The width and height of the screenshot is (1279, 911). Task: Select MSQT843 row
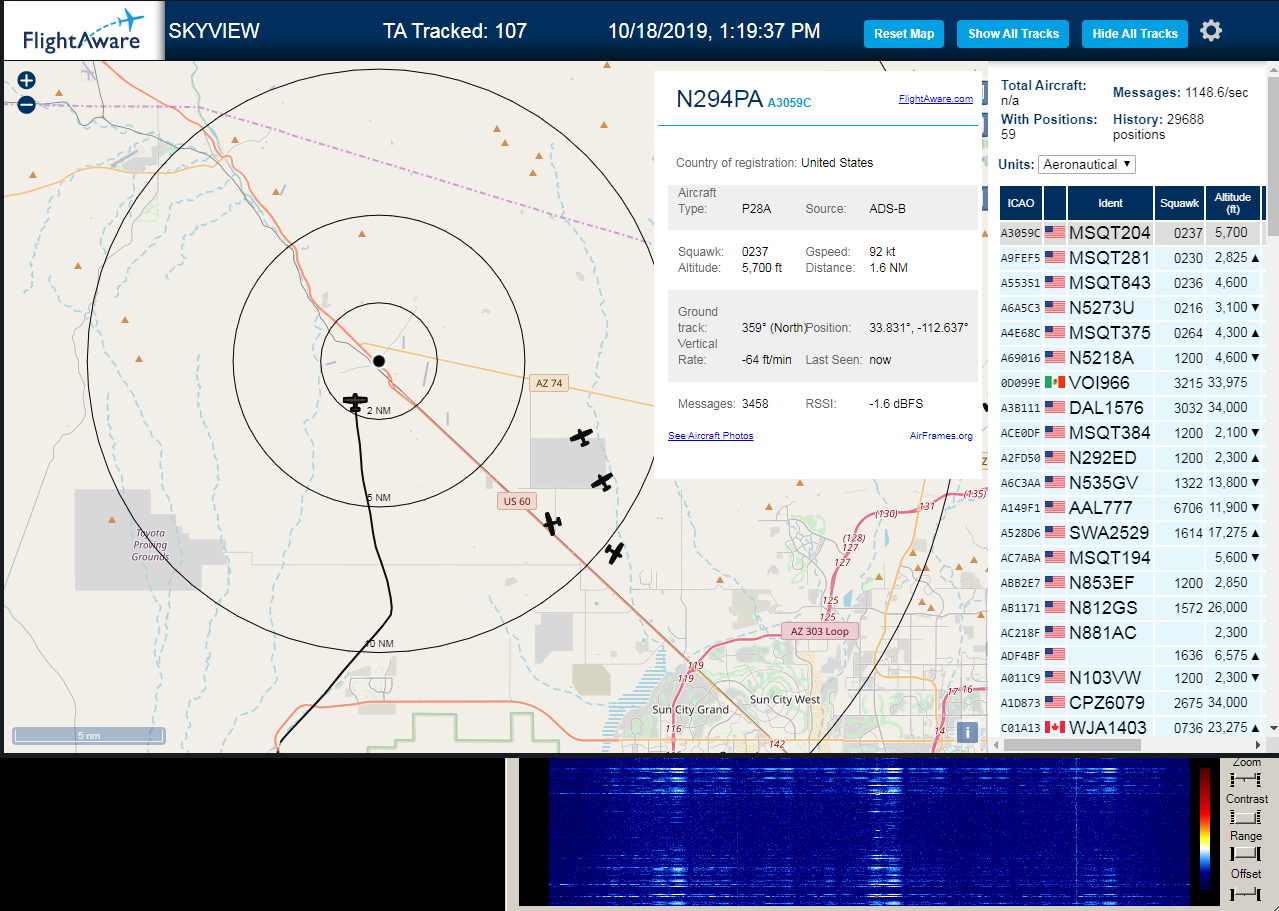coord(1132,283)
